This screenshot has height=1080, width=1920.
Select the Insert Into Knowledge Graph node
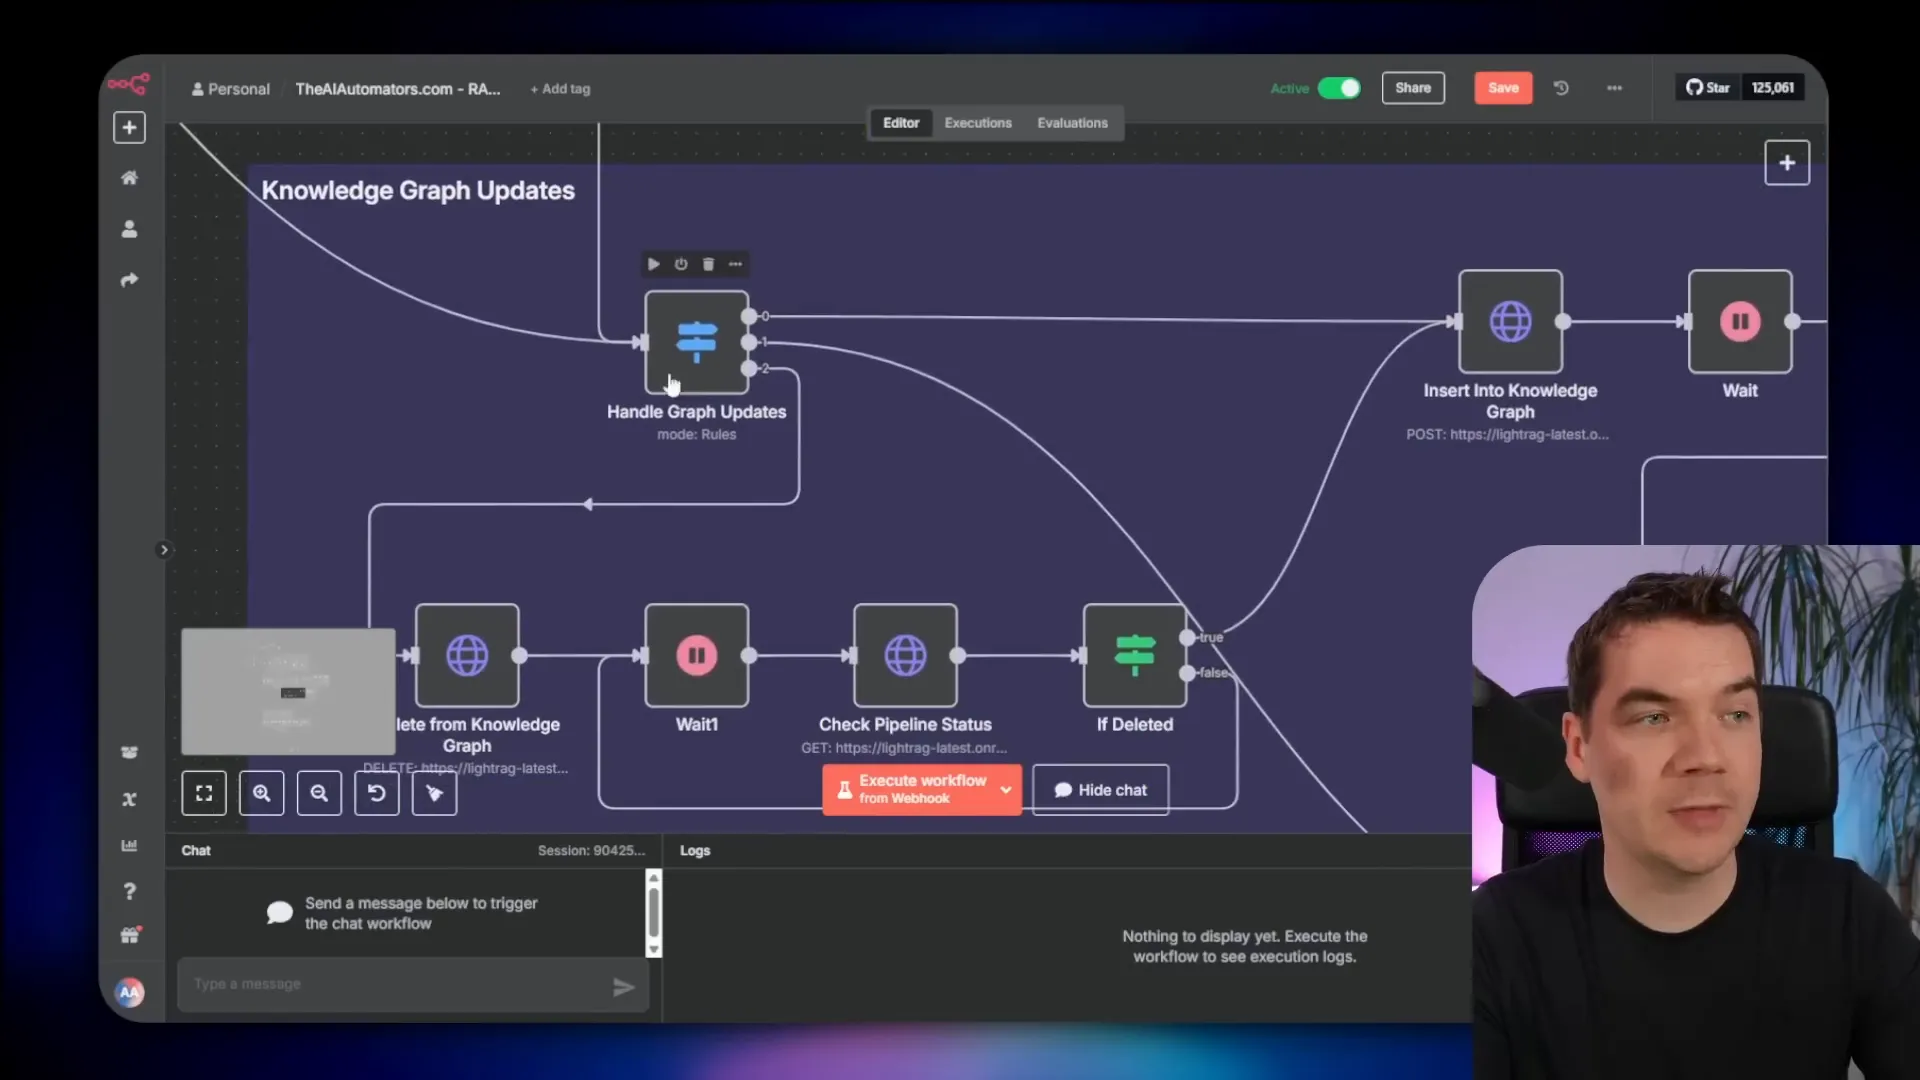tap(1510, 321)
